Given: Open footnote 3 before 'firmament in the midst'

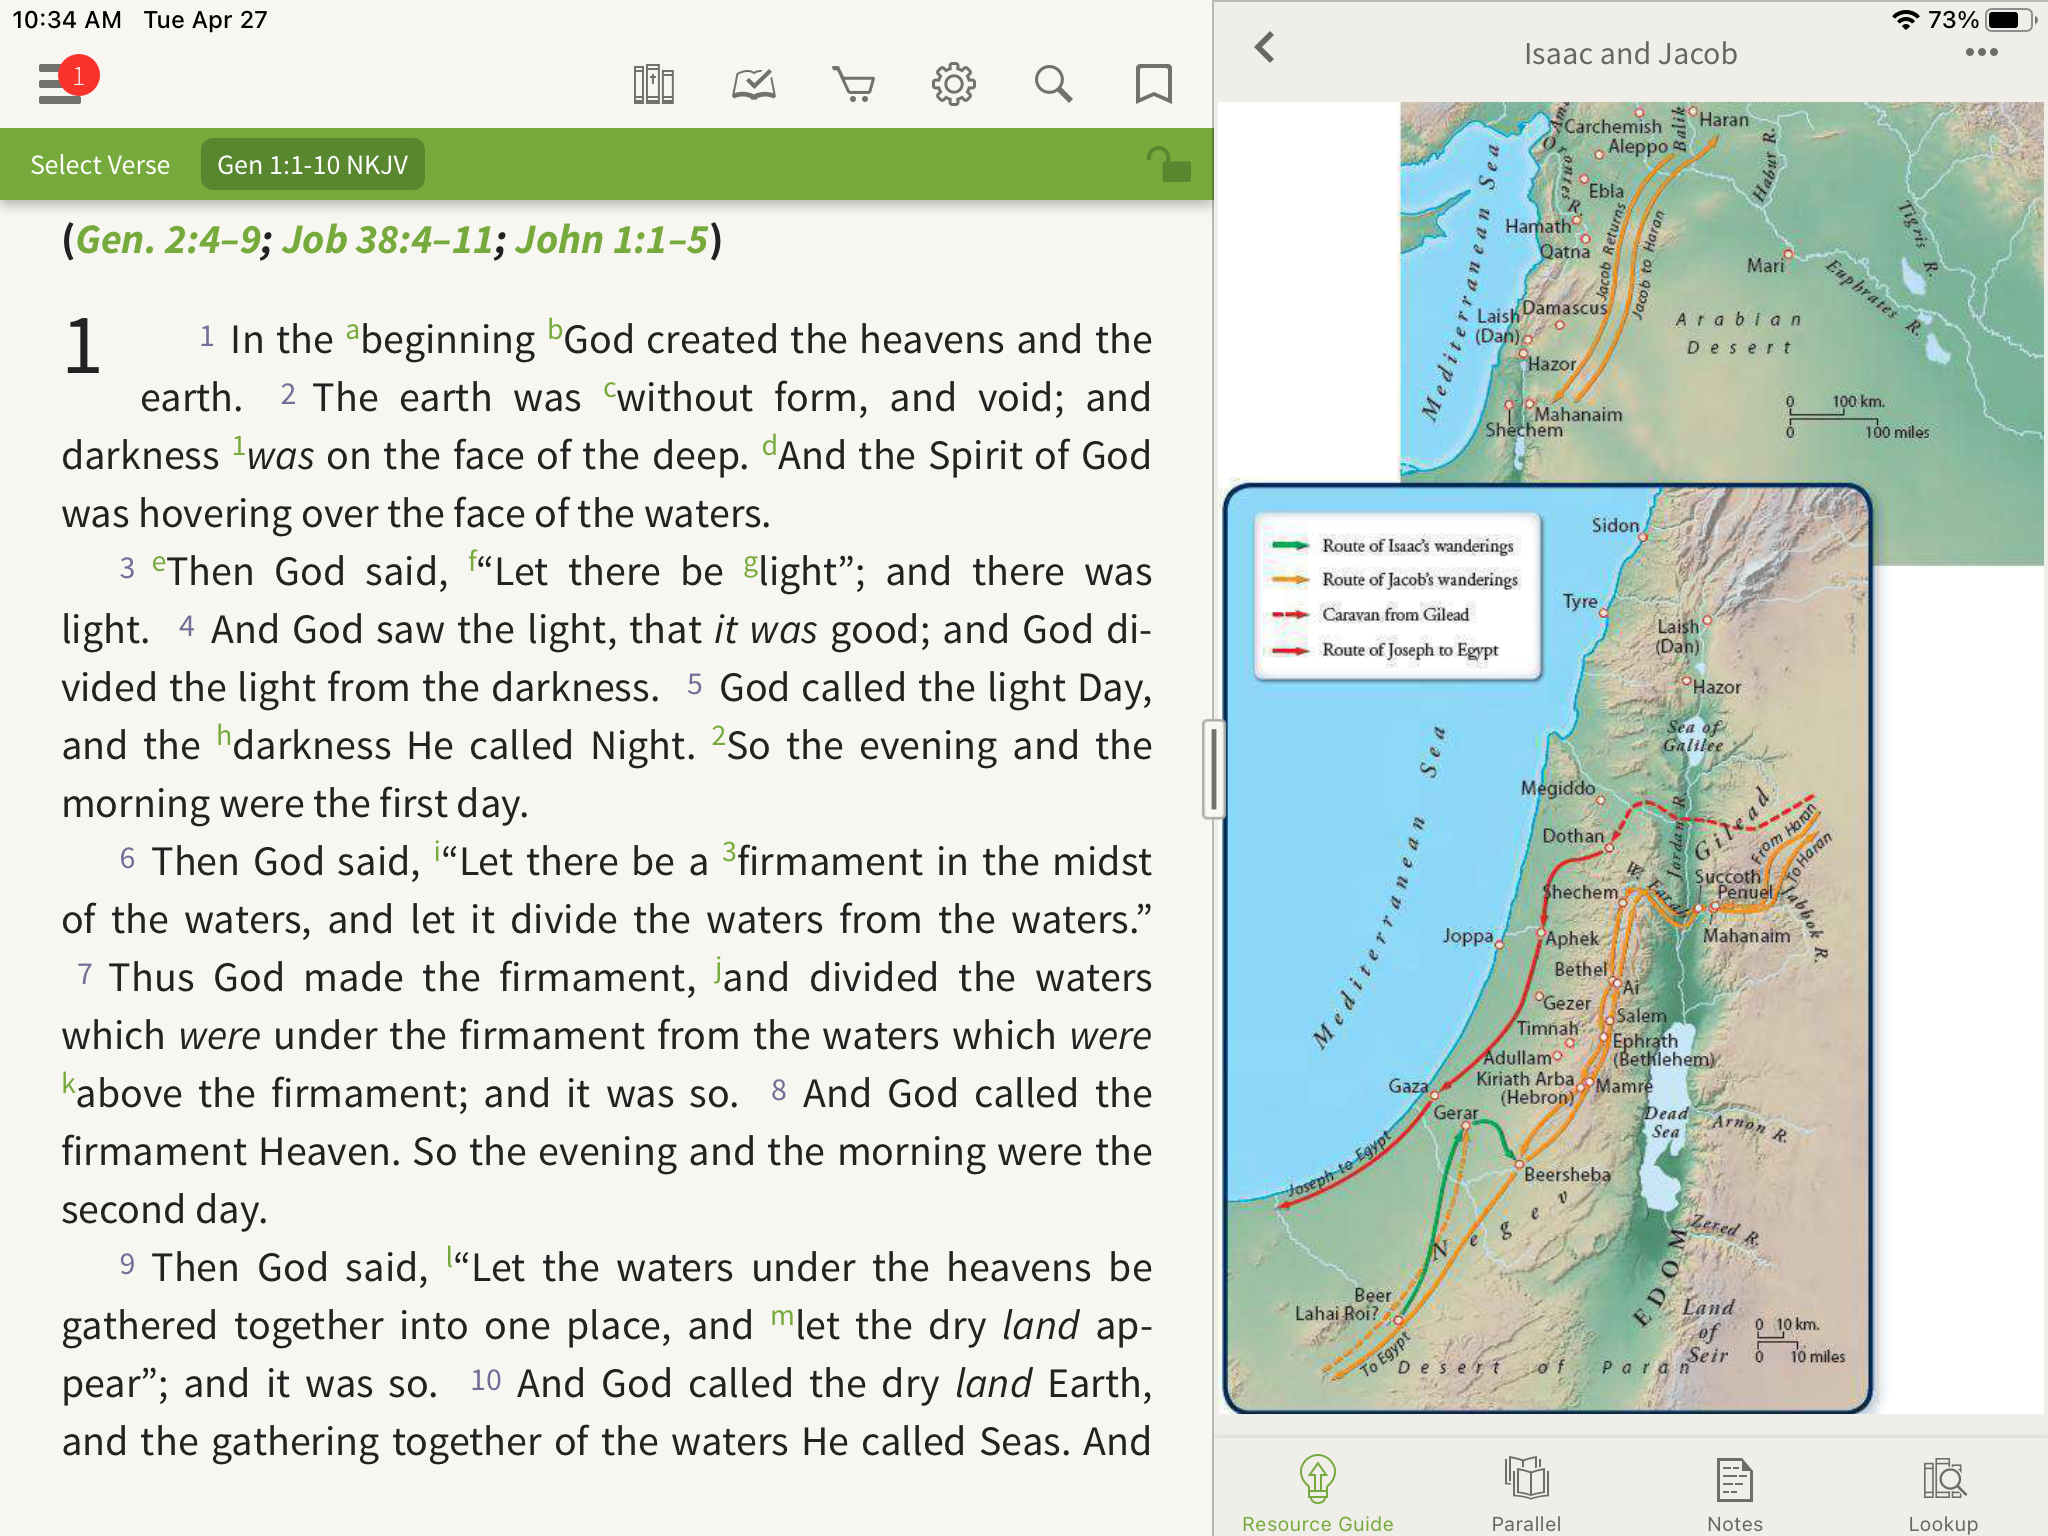Looking at the screenshot, I should coord(729,852).
